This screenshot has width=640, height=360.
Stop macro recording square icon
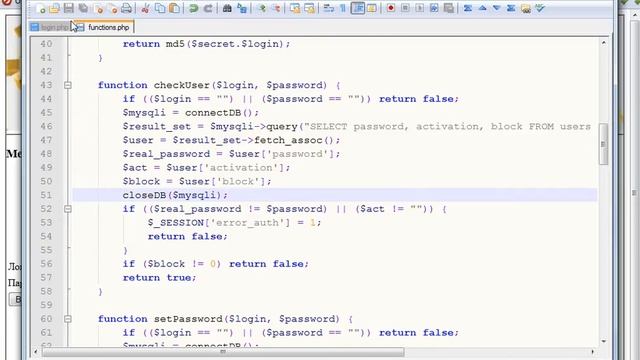(x=405, y=8)
